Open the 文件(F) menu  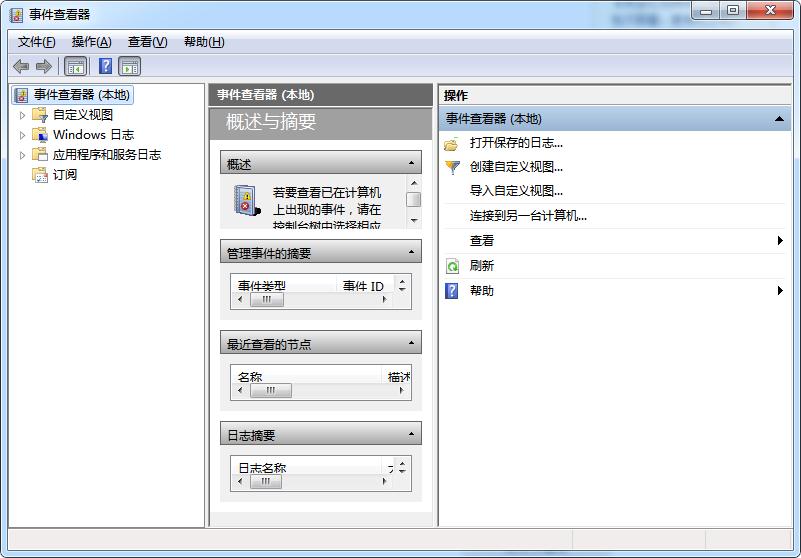point(37,42)
